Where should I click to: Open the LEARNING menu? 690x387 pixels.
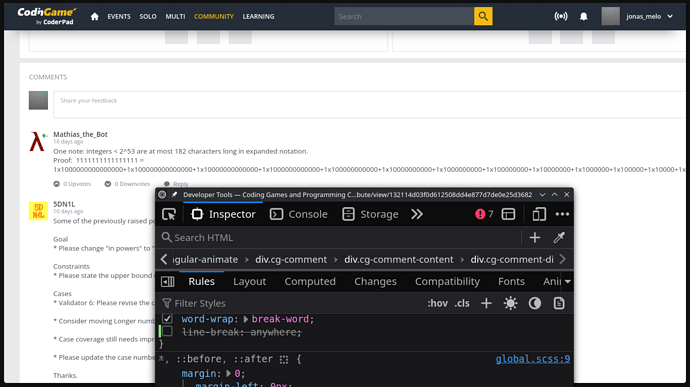click(x=258, y=17)
